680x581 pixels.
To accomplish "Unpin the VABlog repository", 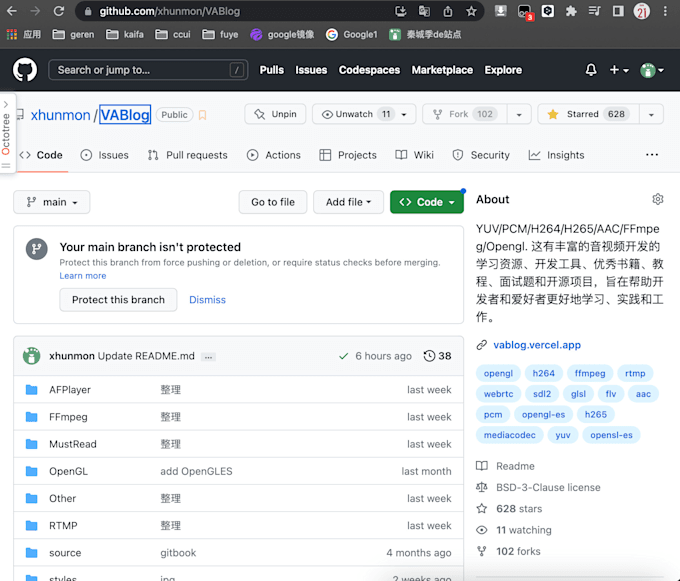I will click(x=275, y=114).
